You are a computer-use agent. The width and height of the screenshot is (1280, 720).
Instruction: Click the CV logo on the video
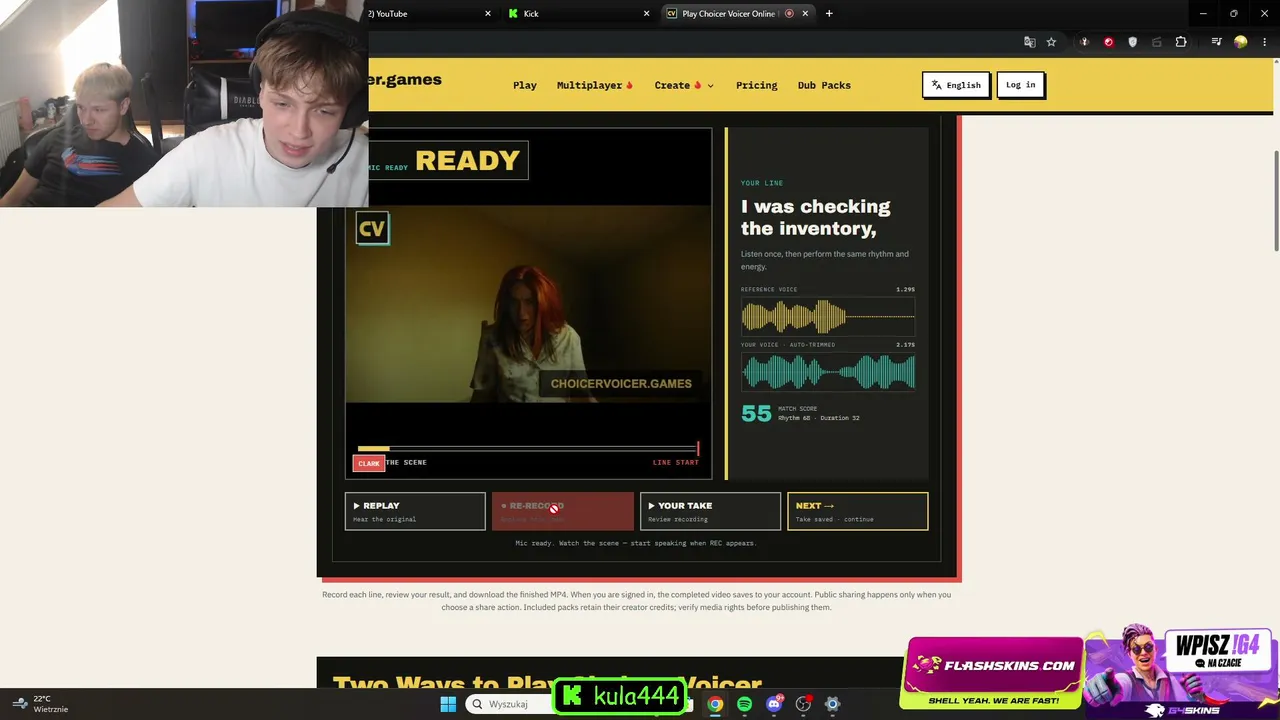coord(372,229)
